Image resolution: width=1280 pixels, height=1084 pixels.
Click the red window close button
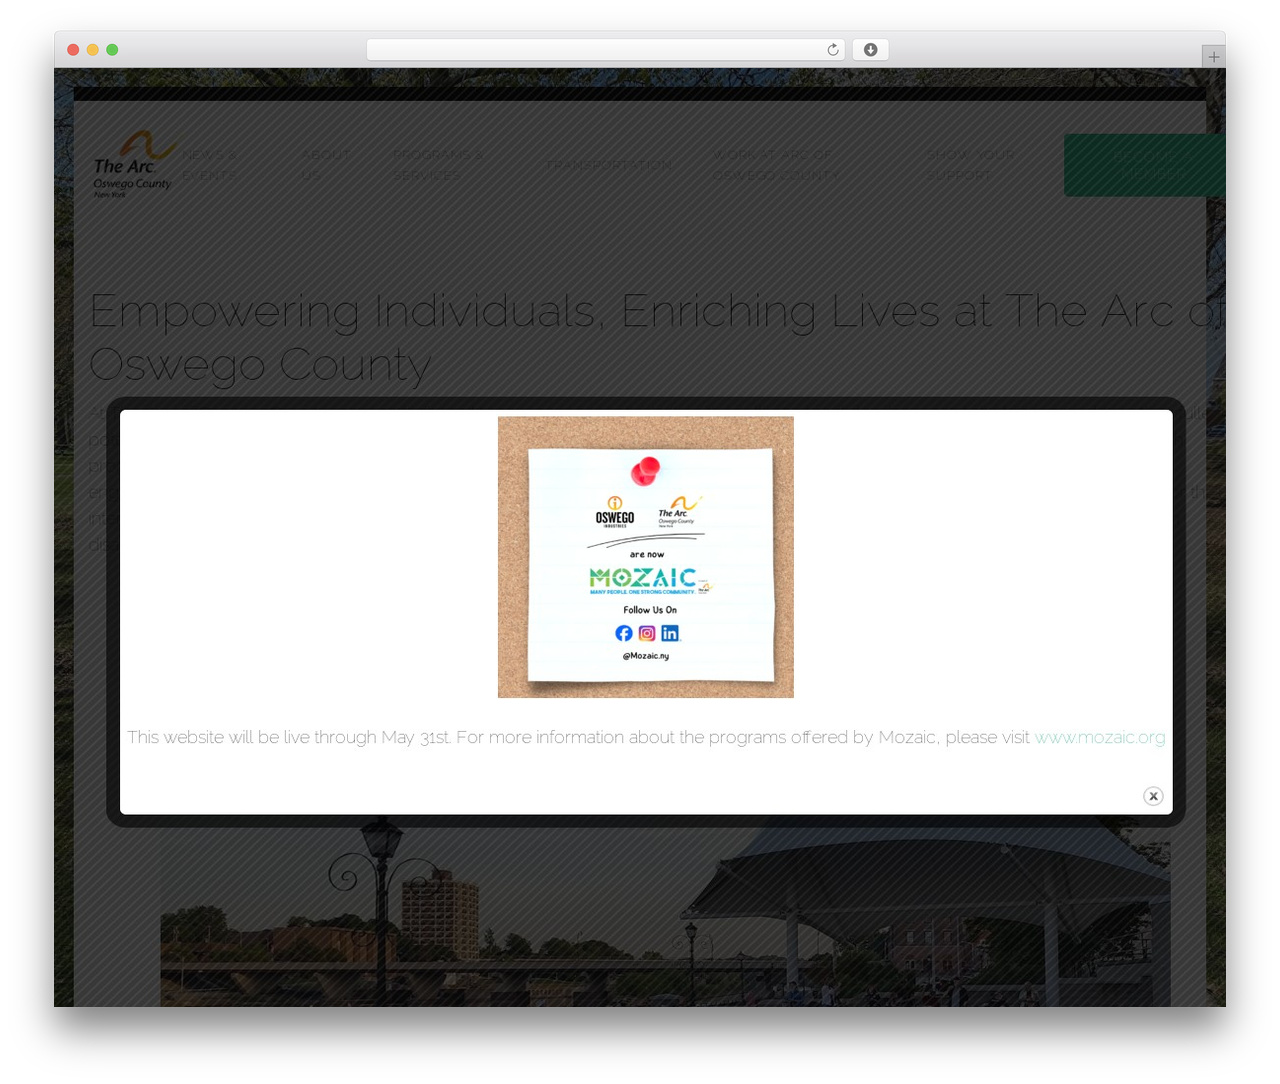pos(73,50)
